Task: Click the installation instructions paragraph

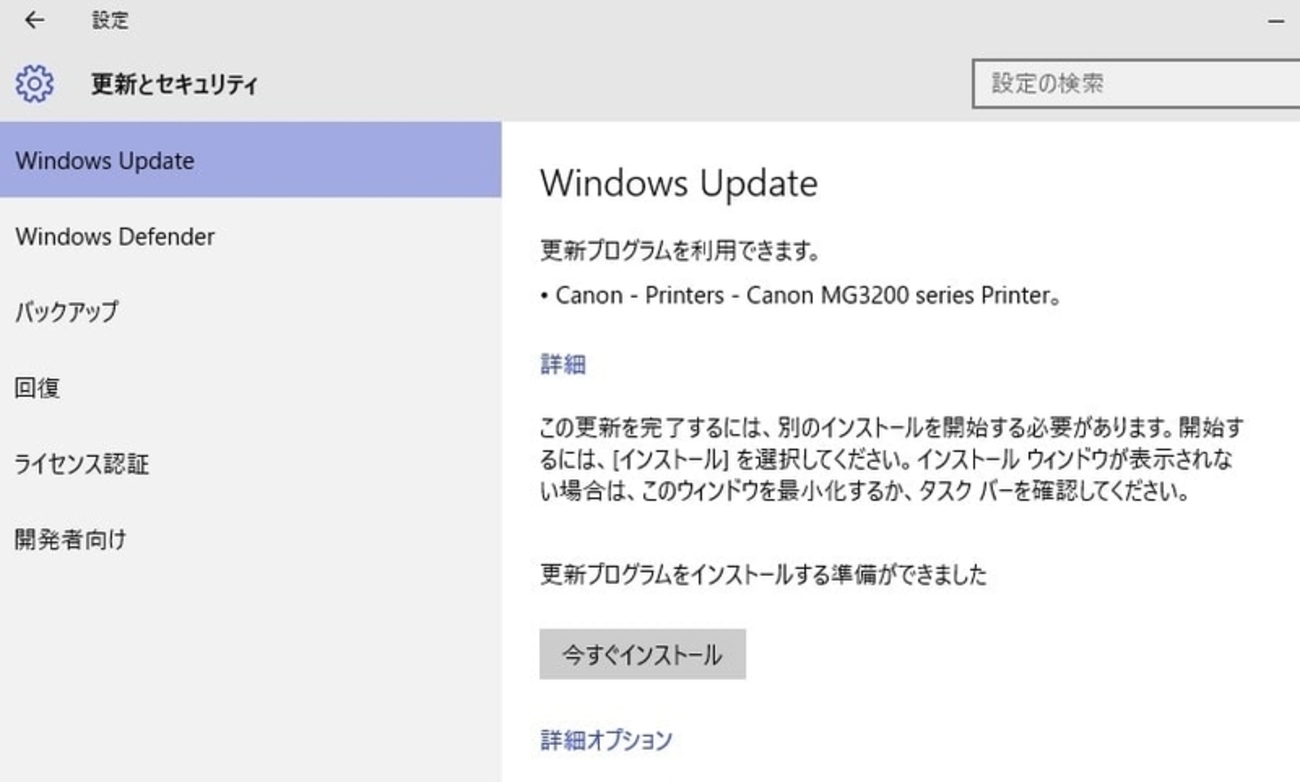Action: pyautogui.click(x=890, y=460)
